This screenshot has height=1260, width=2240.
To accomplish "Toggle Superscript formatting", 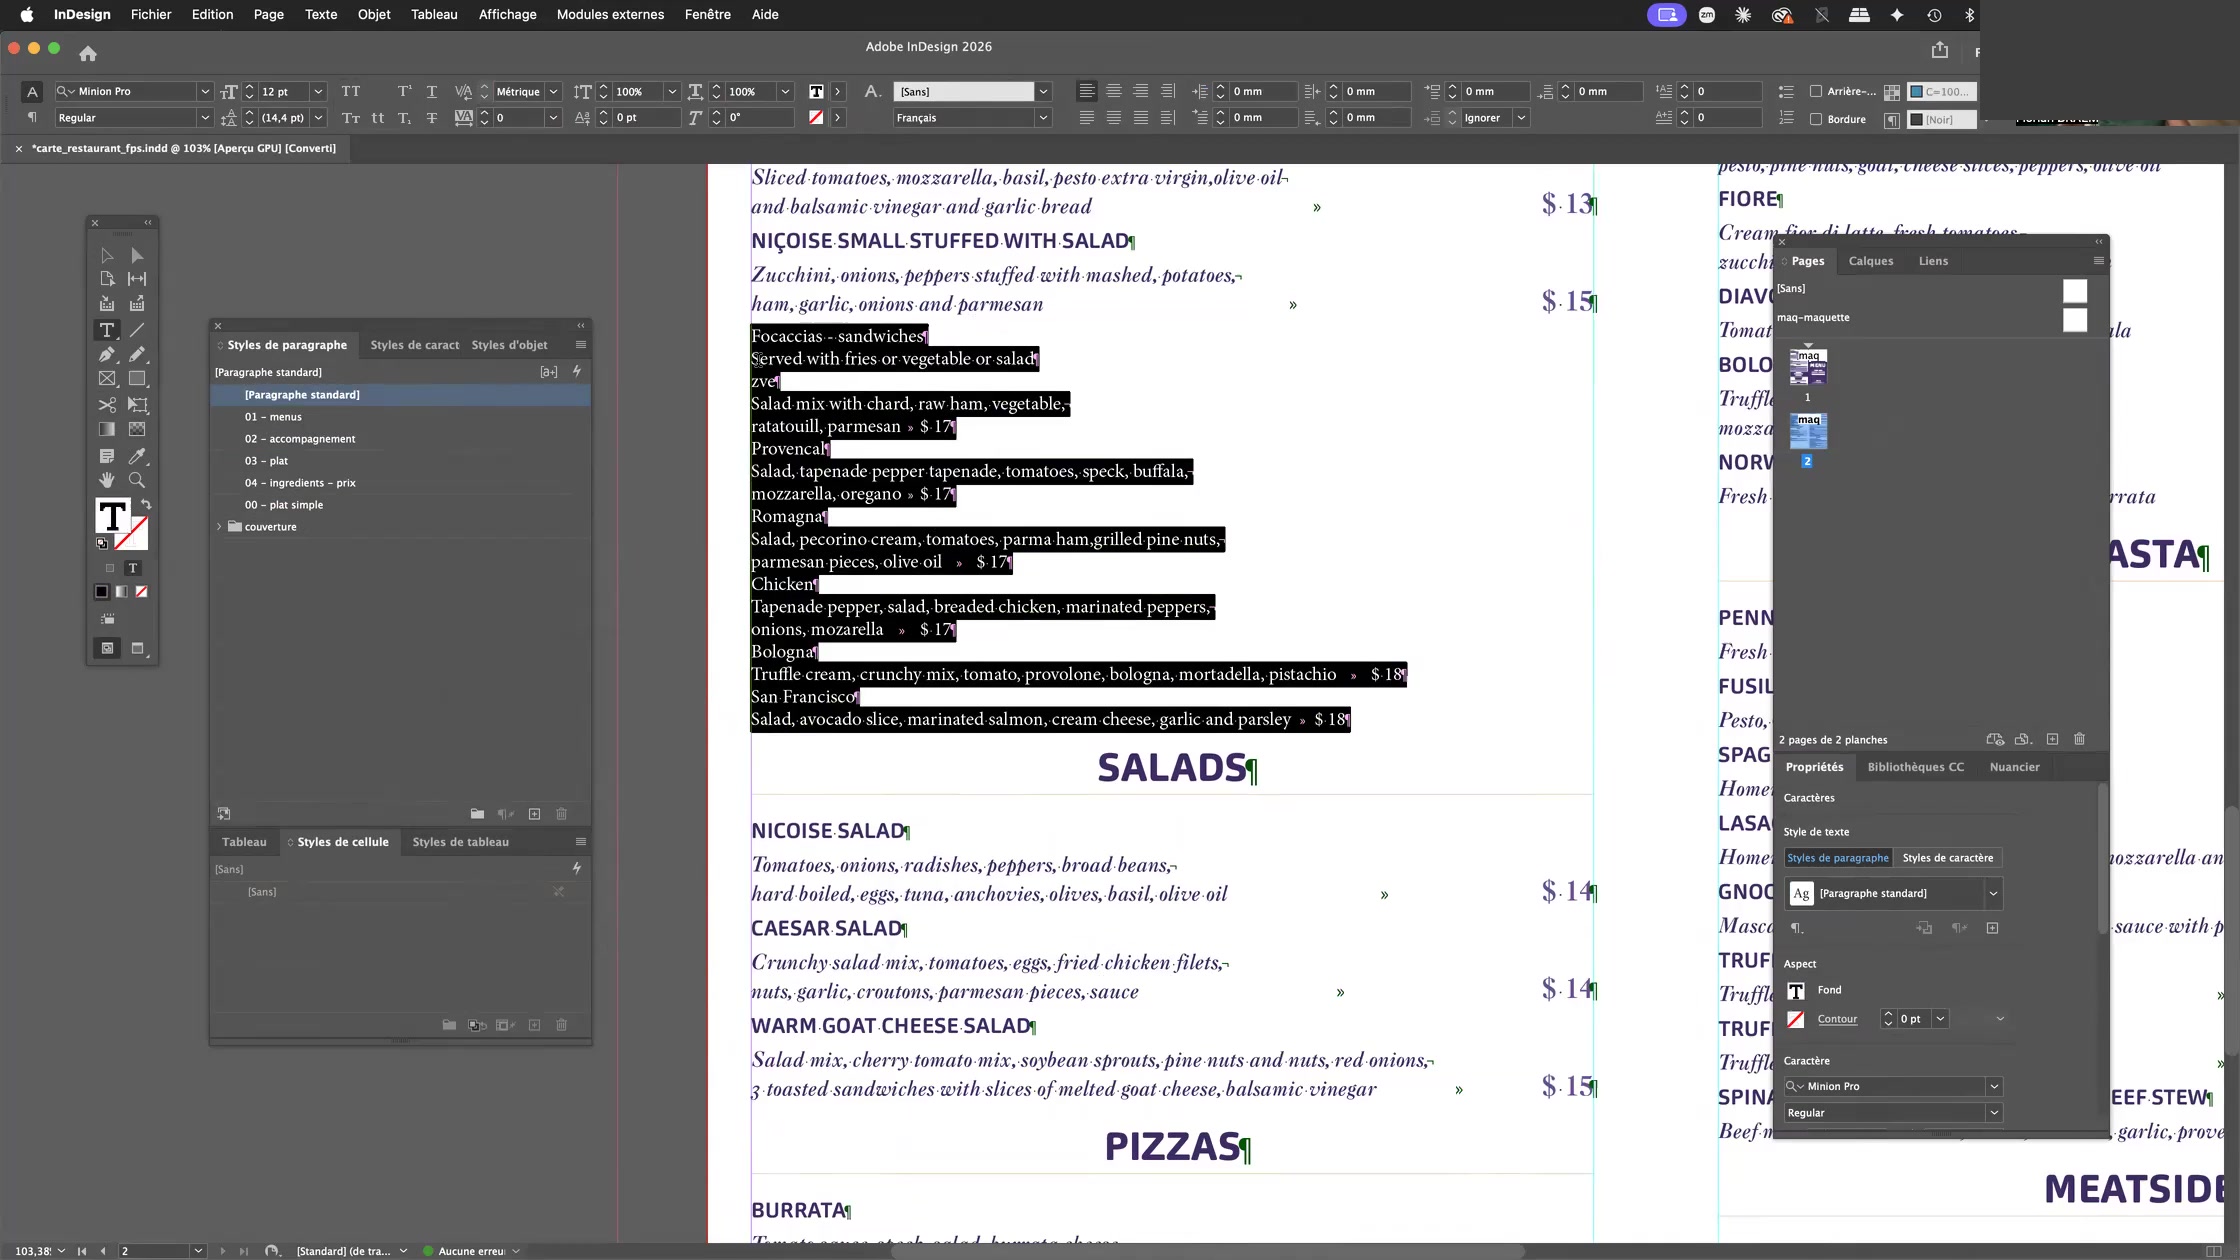I will tap(404, 91).
